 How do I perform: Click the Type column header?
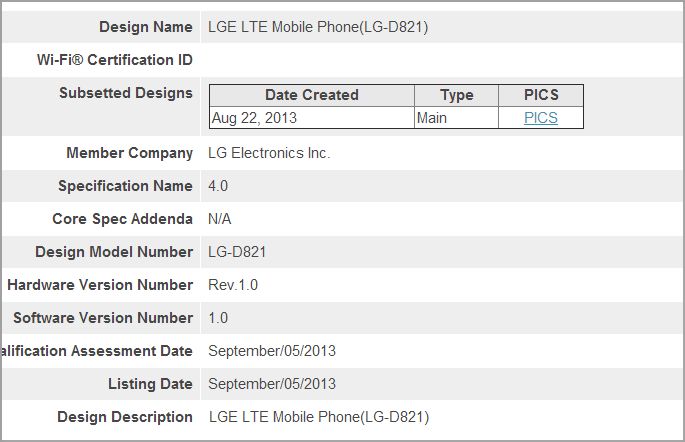click(457, 95)
